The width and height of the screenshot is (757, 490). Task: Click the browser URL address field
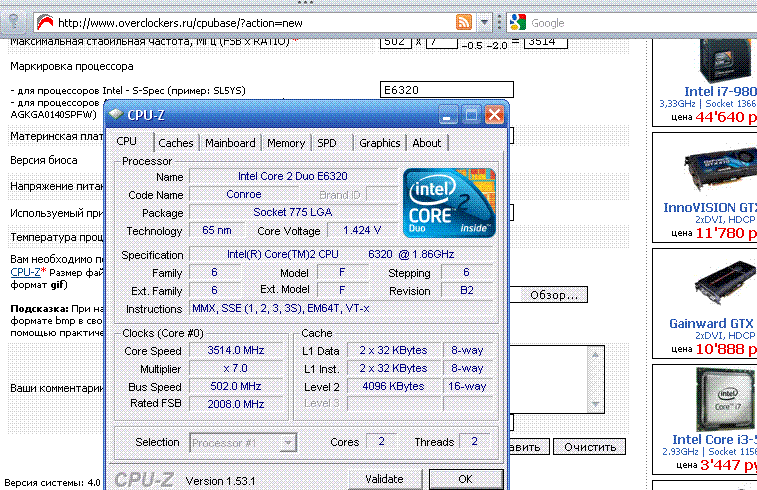pyautogui.click(x=253, y=23)
